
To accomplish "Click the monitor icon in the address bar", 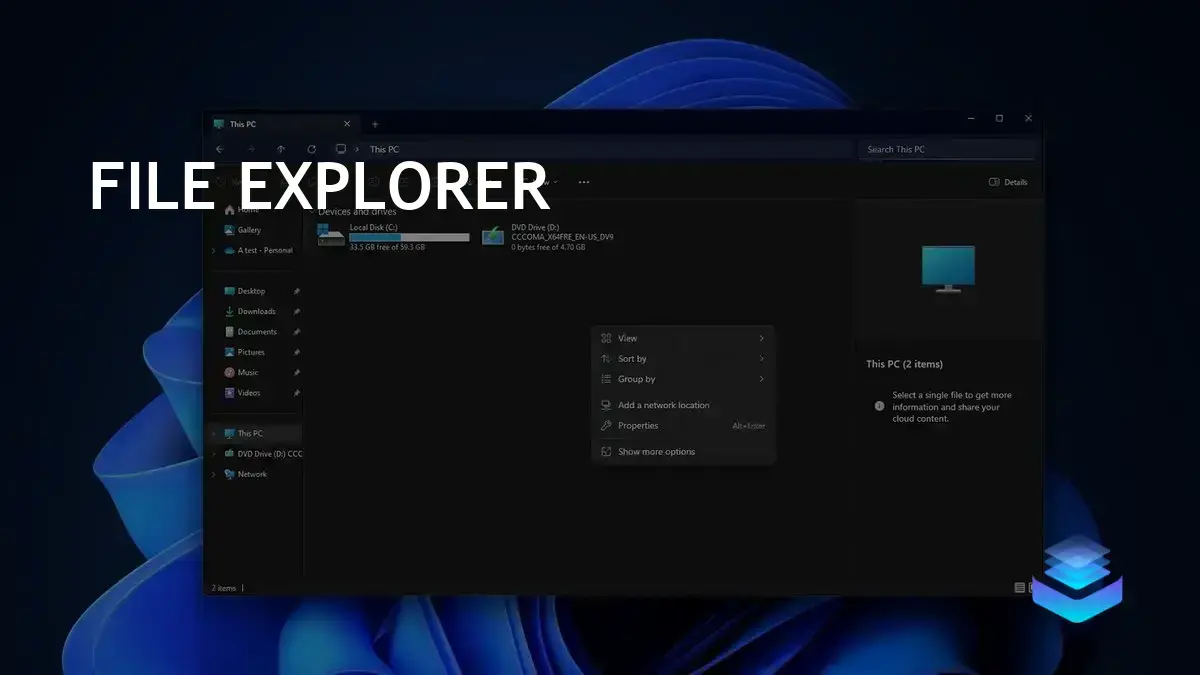I will point(341,149).
